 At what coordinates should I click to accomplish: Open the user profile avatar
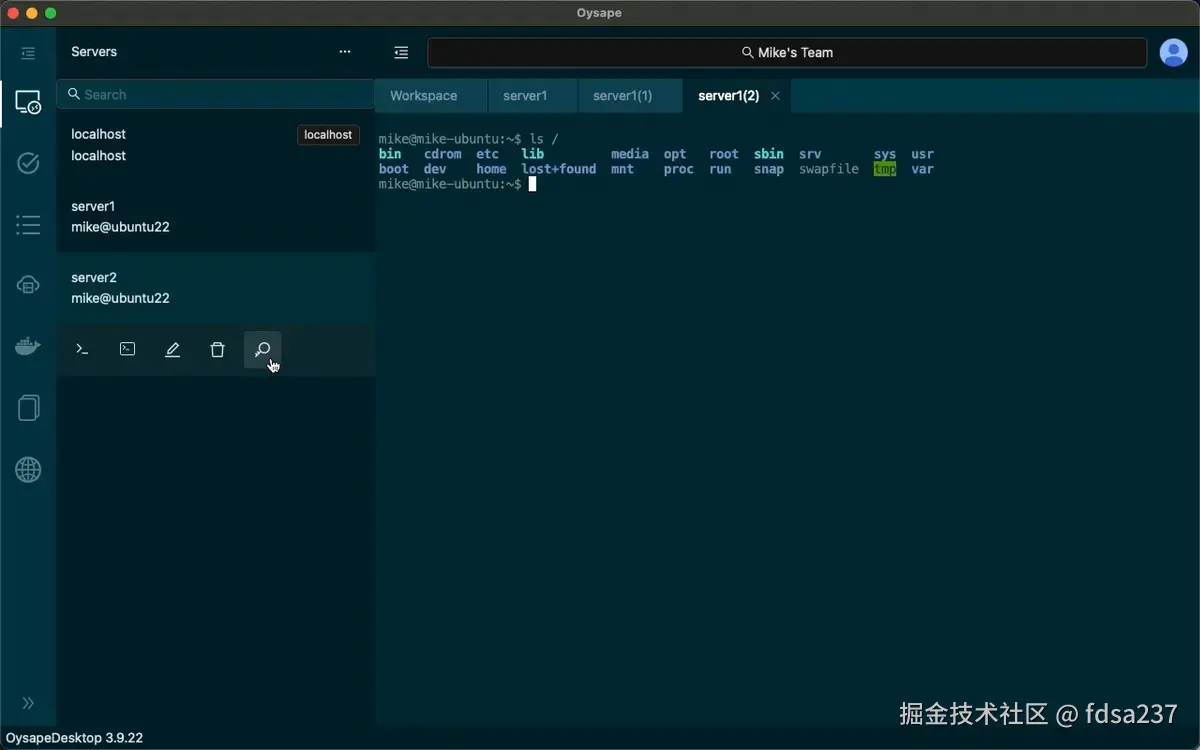(x=1173, y=52)
